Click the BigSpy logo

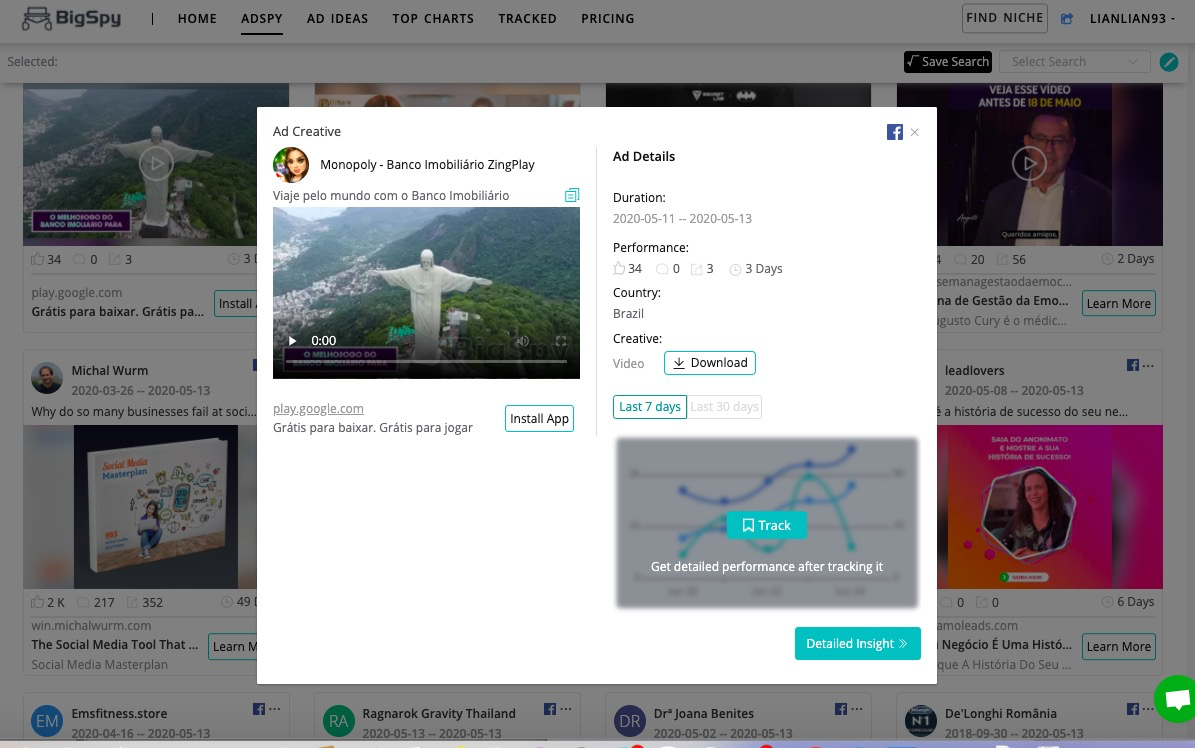click(72, 18)
